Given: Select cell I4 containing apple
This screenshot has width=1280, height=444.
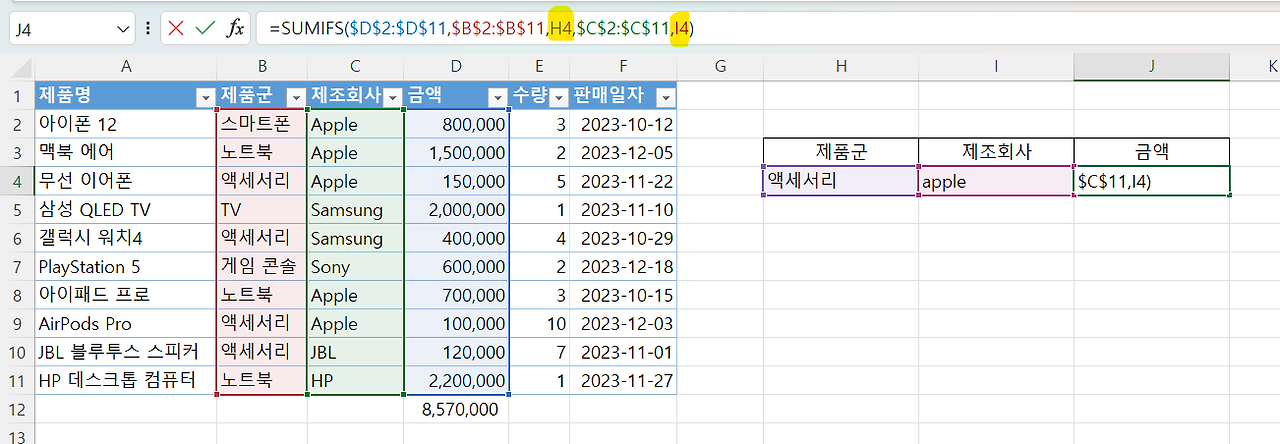Looking at the screenshot, I should (996, 181).
